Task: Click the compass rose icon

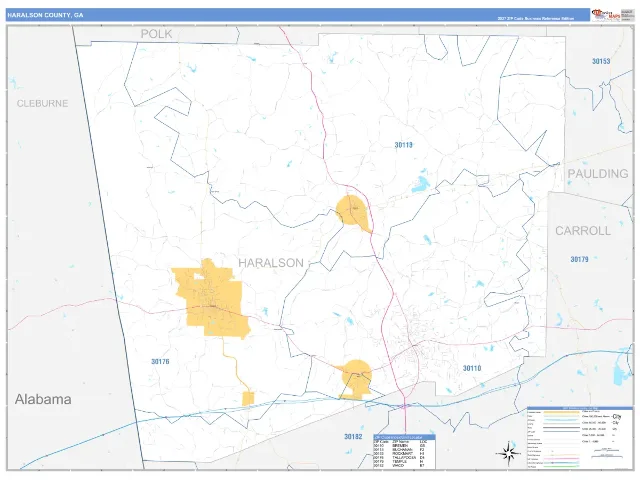Action: [x=508, y=453]
